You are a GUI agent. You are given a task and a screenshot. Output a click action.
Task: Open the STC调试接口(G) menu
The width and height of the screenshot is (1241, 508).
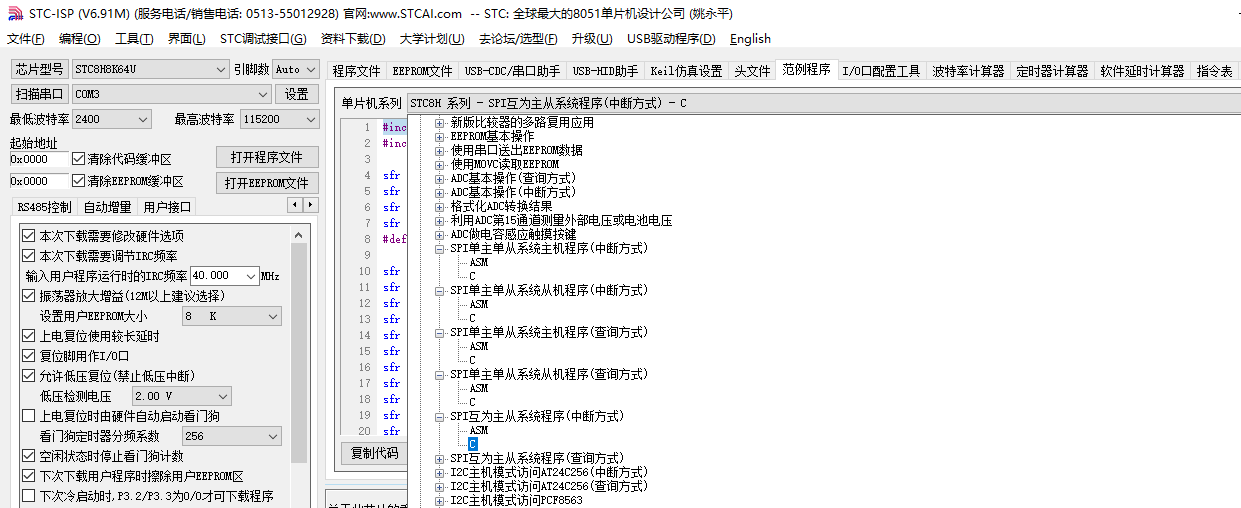tap(263, 39)
